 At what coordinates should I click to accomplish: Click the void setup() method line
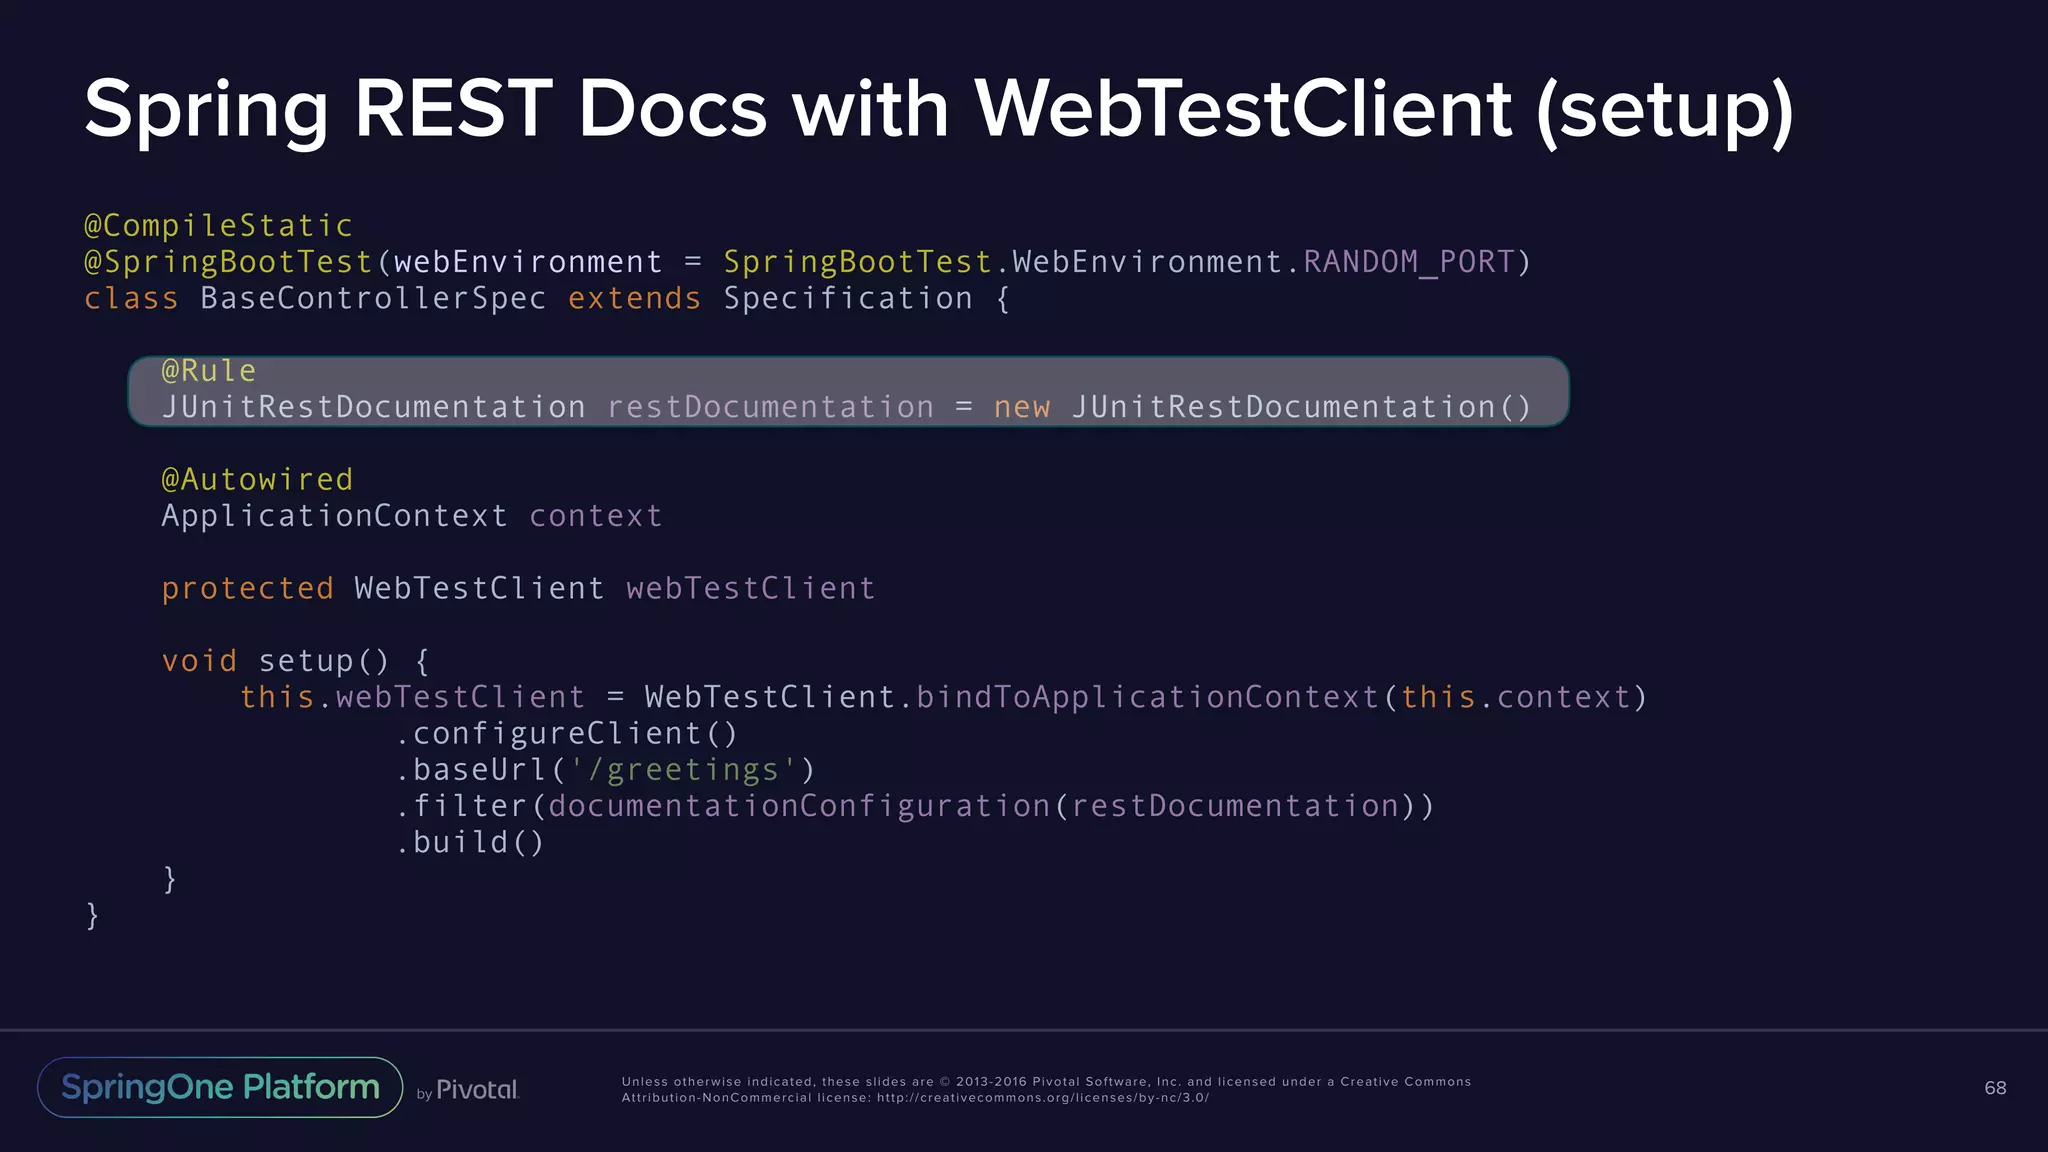pyautogui.click(x=296, y=661)
